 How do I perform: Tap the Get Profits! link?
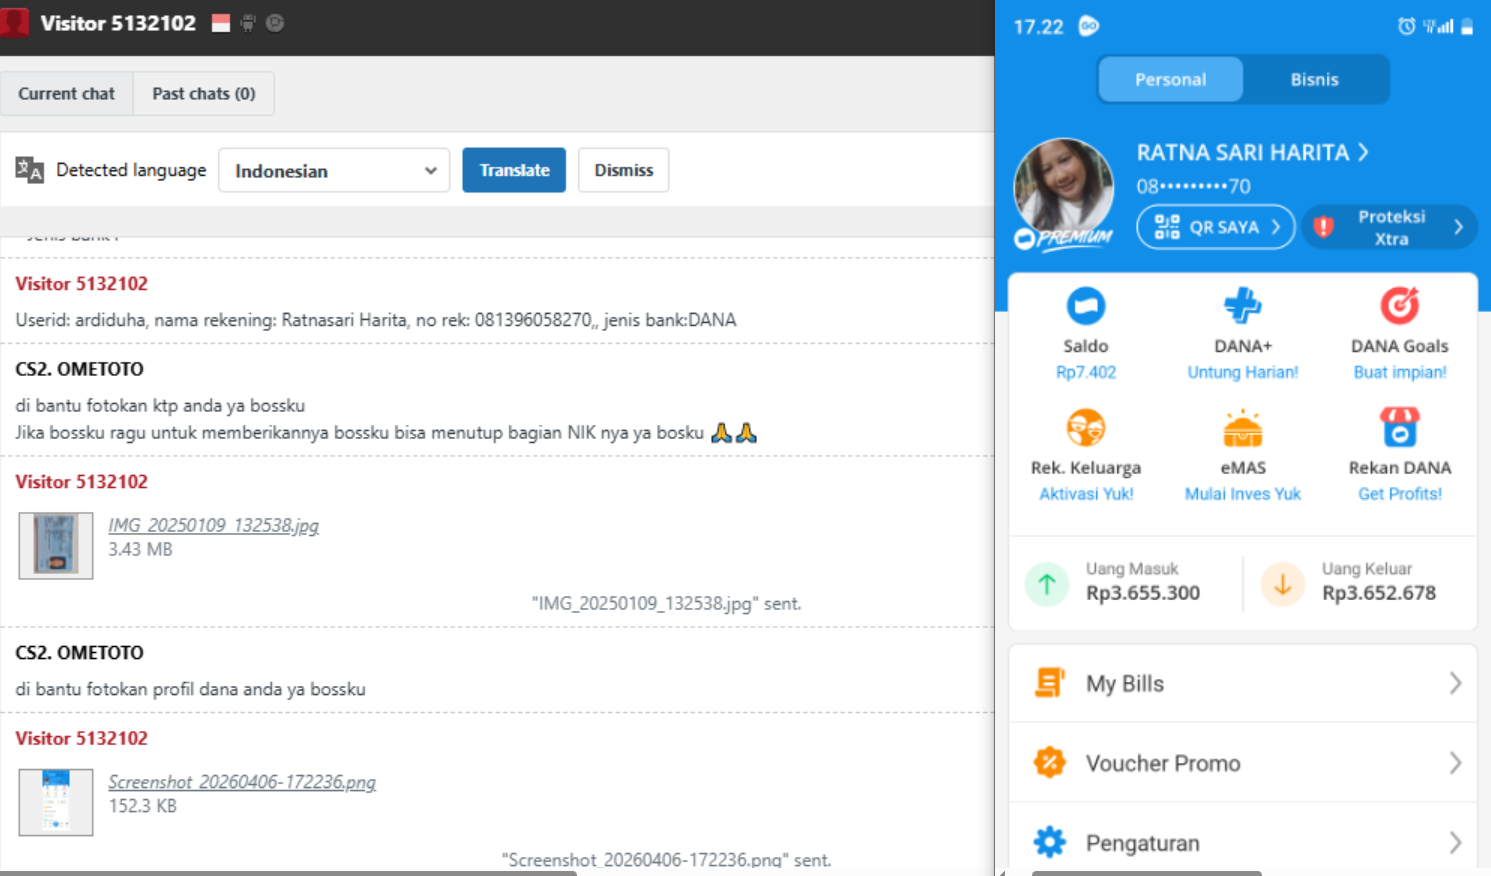[x=1400, y=494]
